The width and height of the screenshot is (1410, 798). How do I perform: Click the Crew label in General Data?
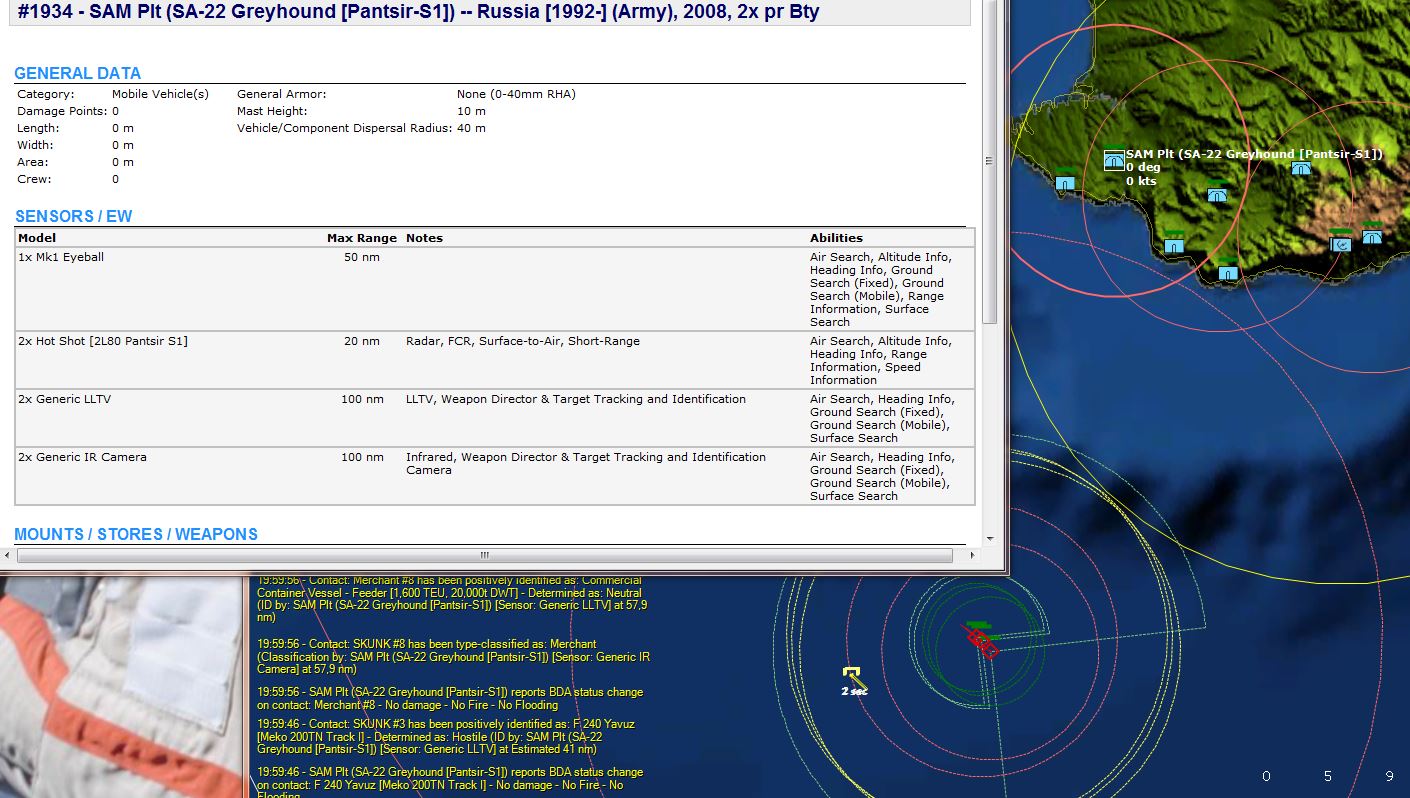34,179
